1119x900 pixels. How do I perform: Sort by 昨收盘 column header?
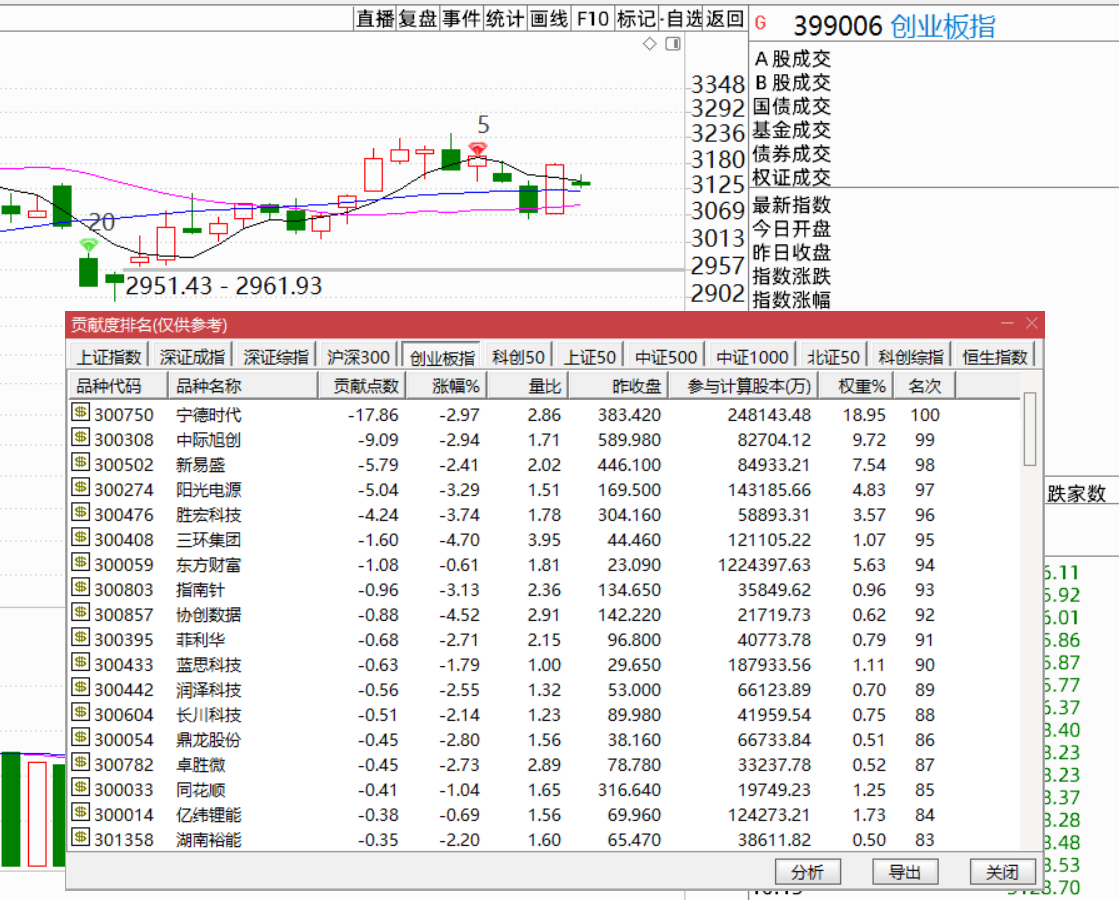pyautogui.click(x=618, y=385)
